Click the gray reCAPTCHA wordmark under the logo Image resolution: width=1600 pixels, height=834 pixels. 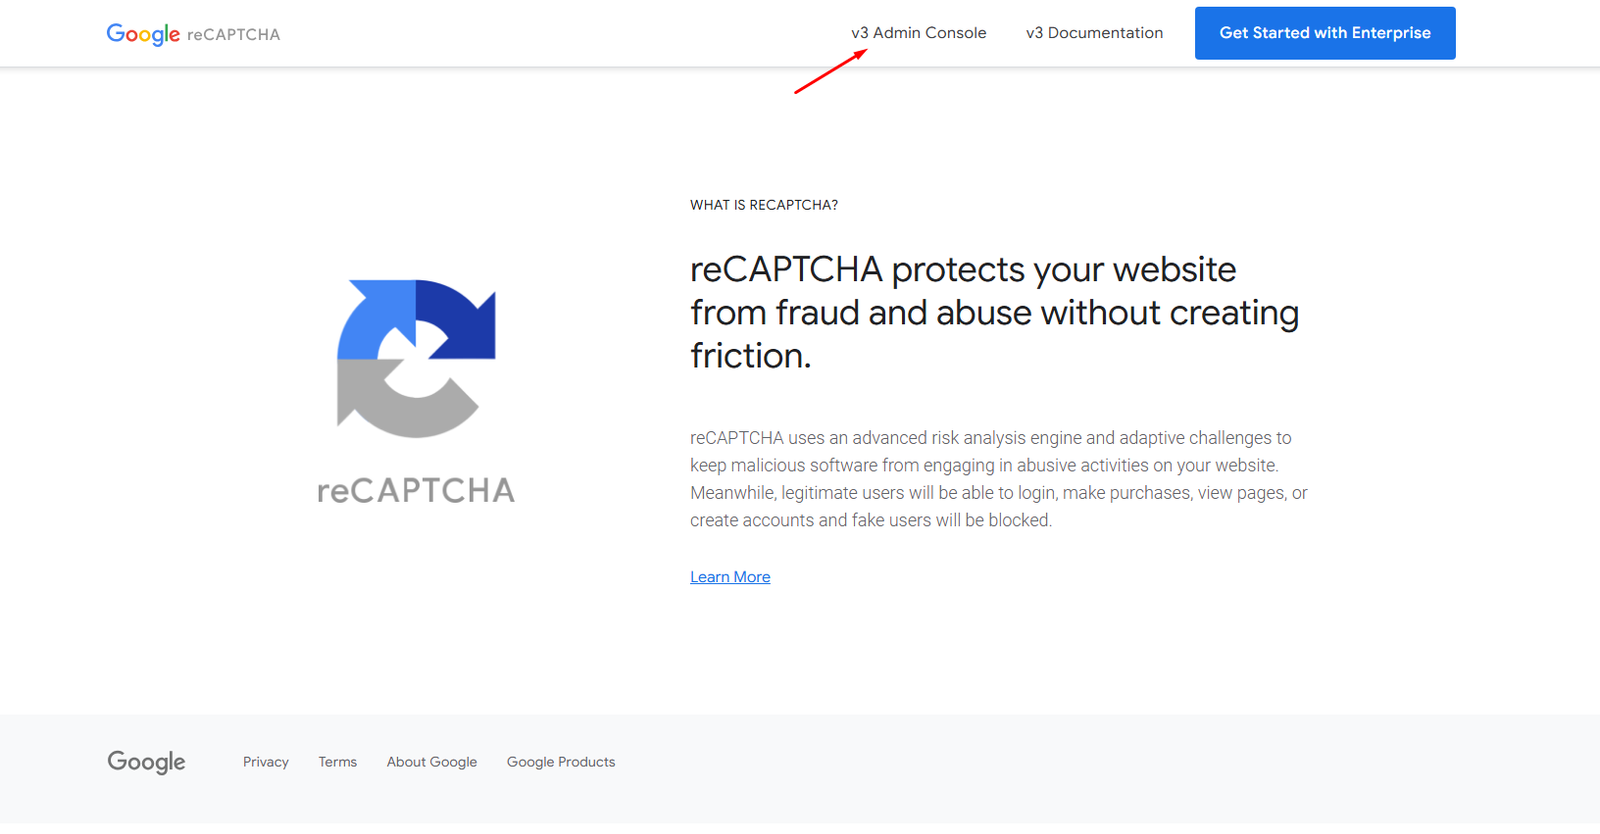click(416, 490)
